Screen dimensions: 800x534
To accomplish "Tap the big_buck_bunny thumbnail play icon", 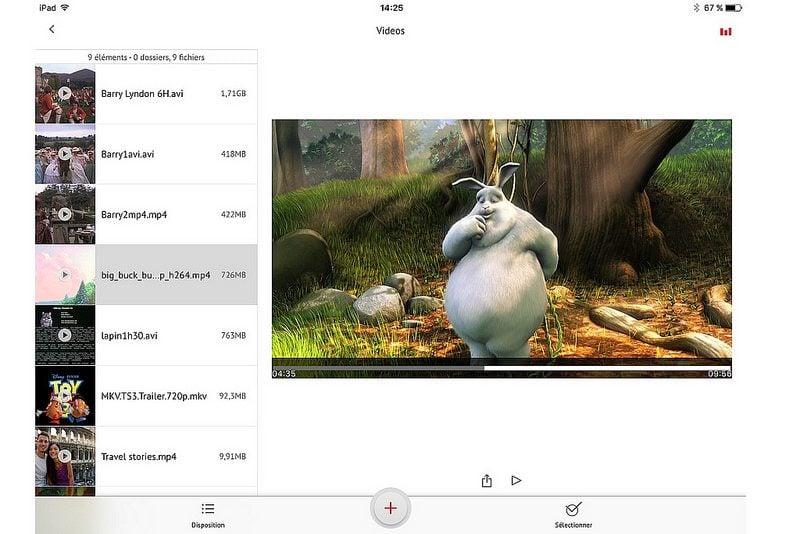I will coord(65,275).
